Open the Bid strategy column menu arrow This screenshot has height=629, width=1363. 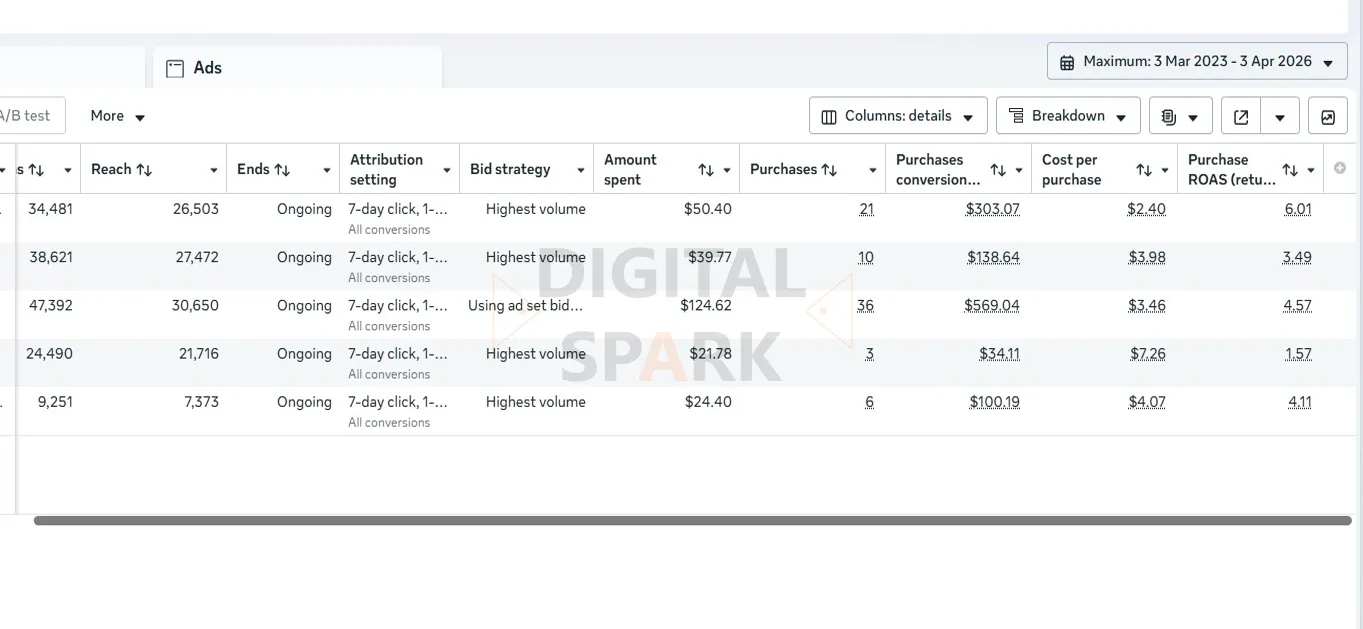(x=580, y=170)
